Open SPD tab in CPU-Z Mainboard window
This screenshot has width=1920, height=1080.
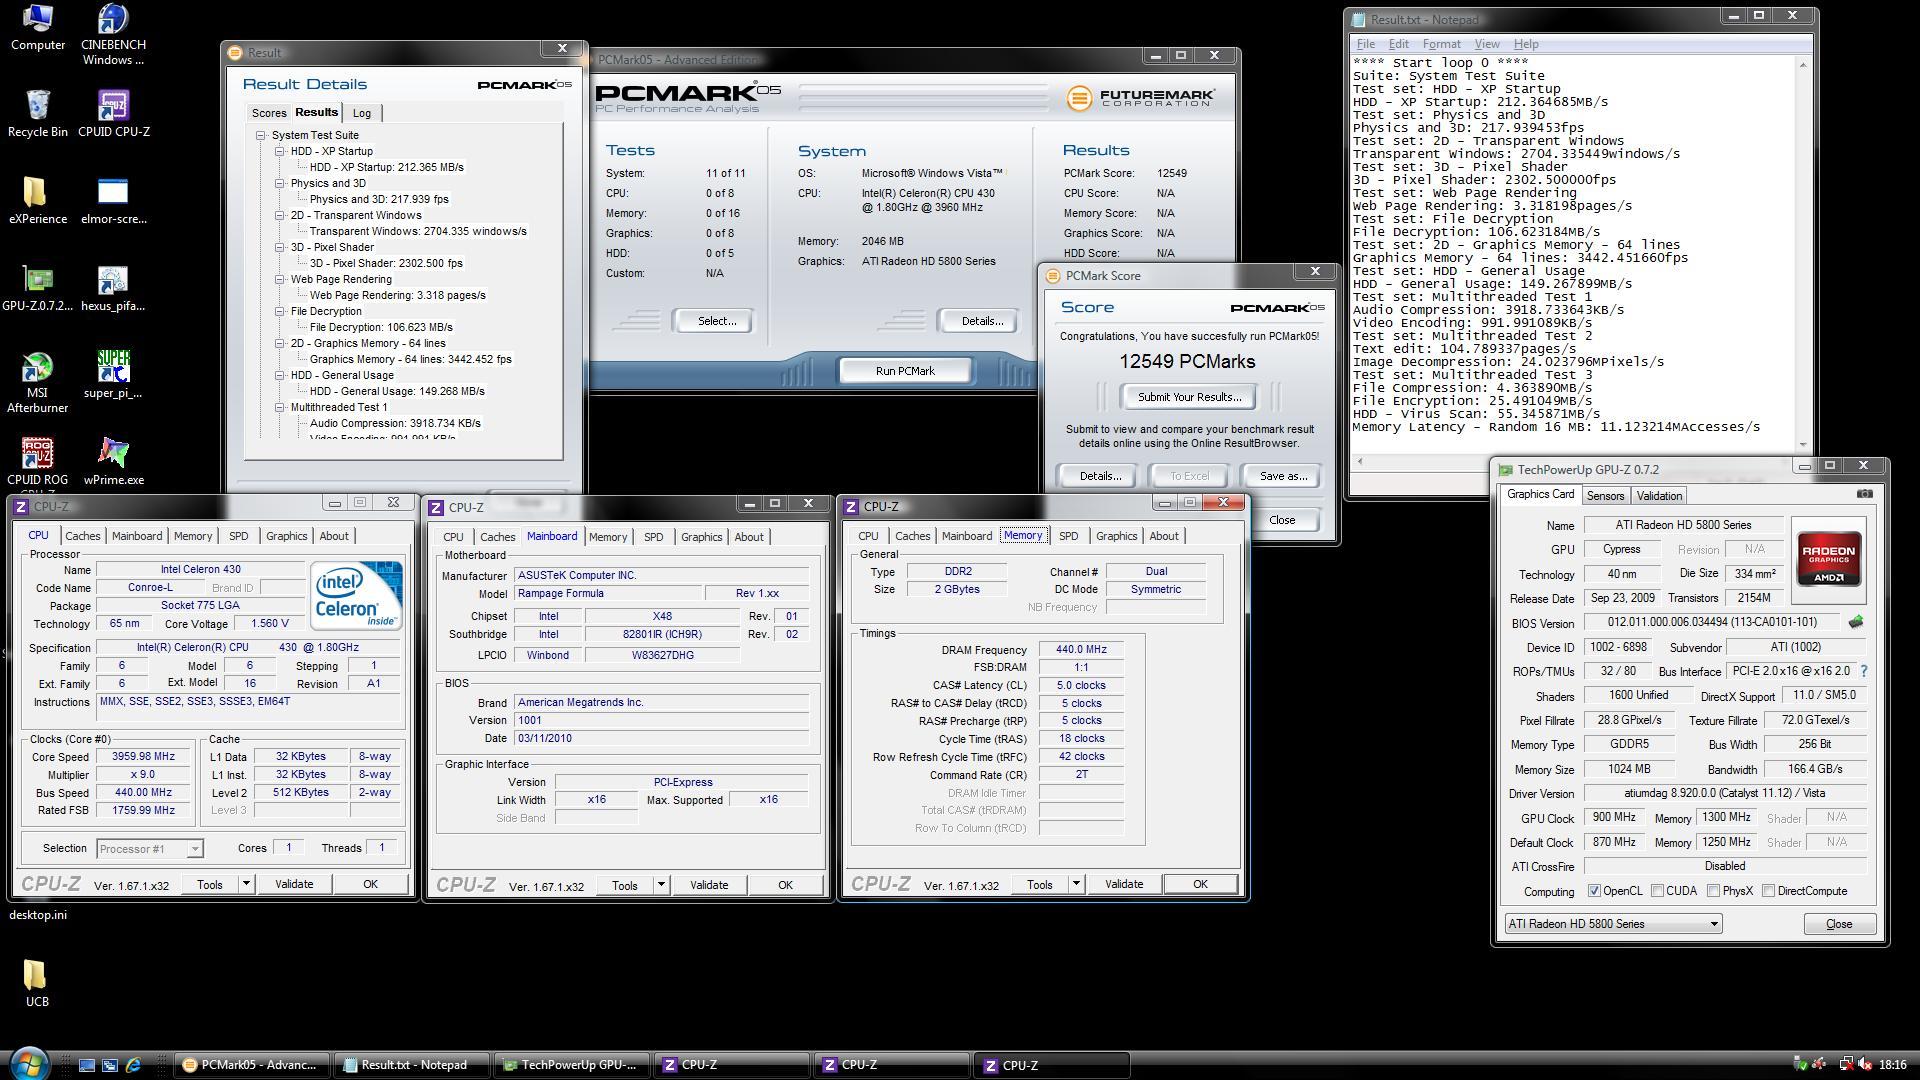[x=653, y=537]
